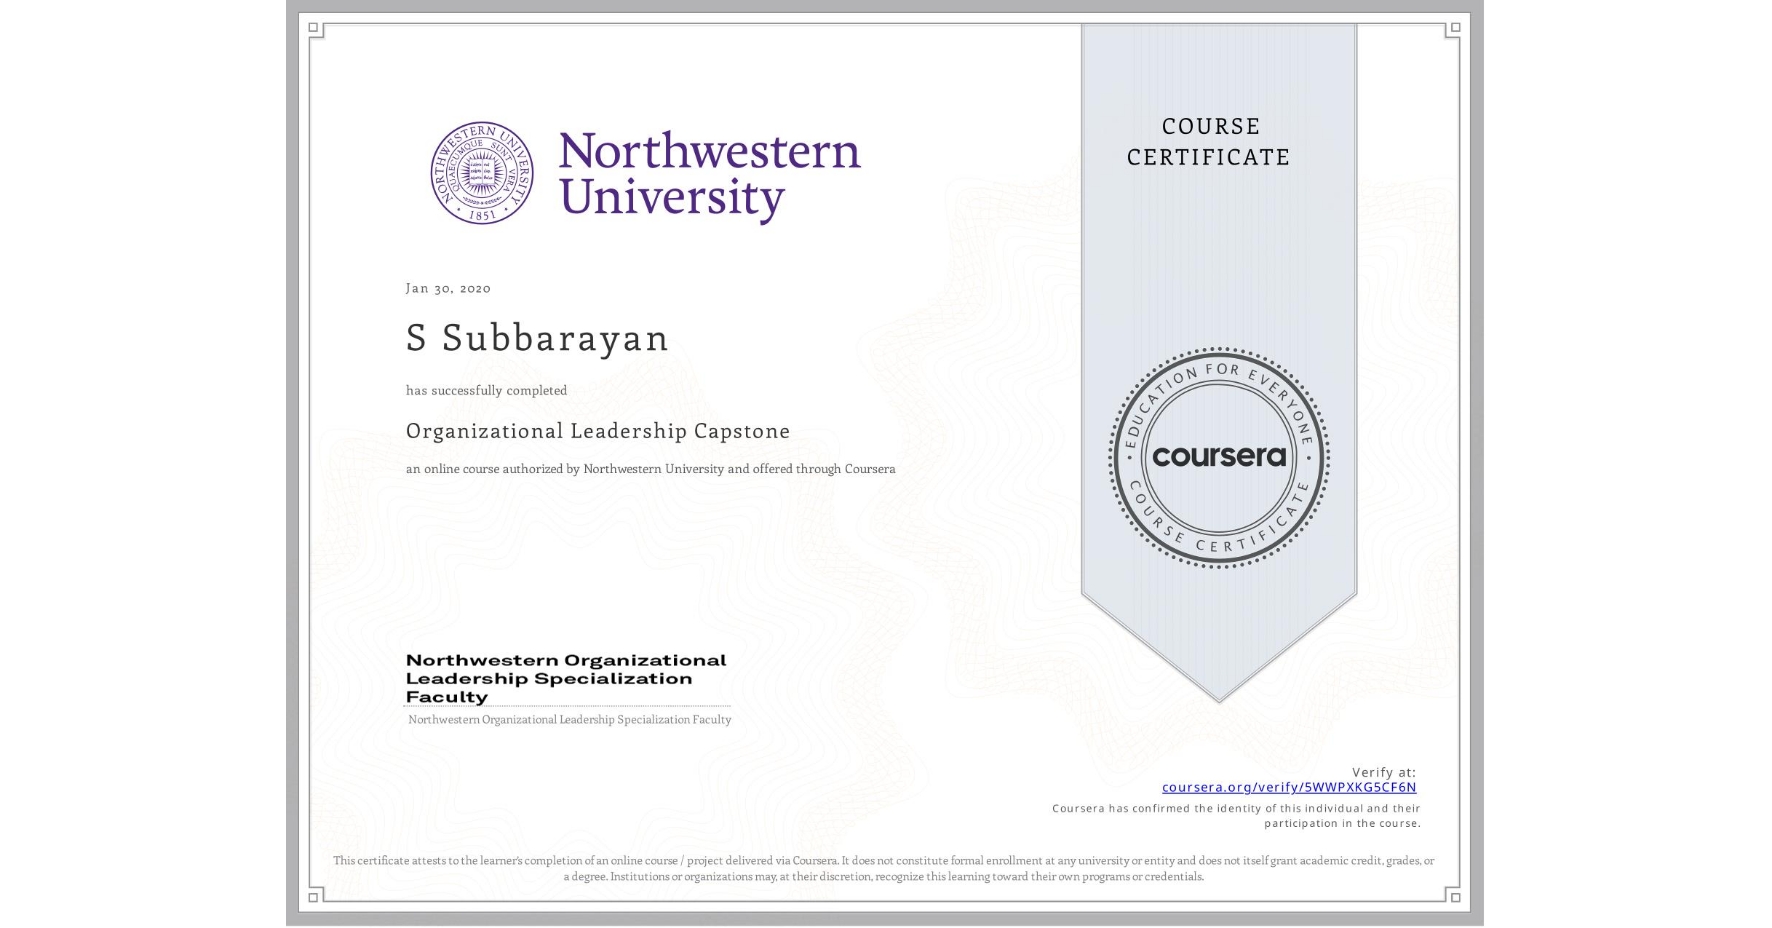Select the has successfully completed text
Image resolution: width=1772 pixels, height=928 pixels.
[485, 391]
